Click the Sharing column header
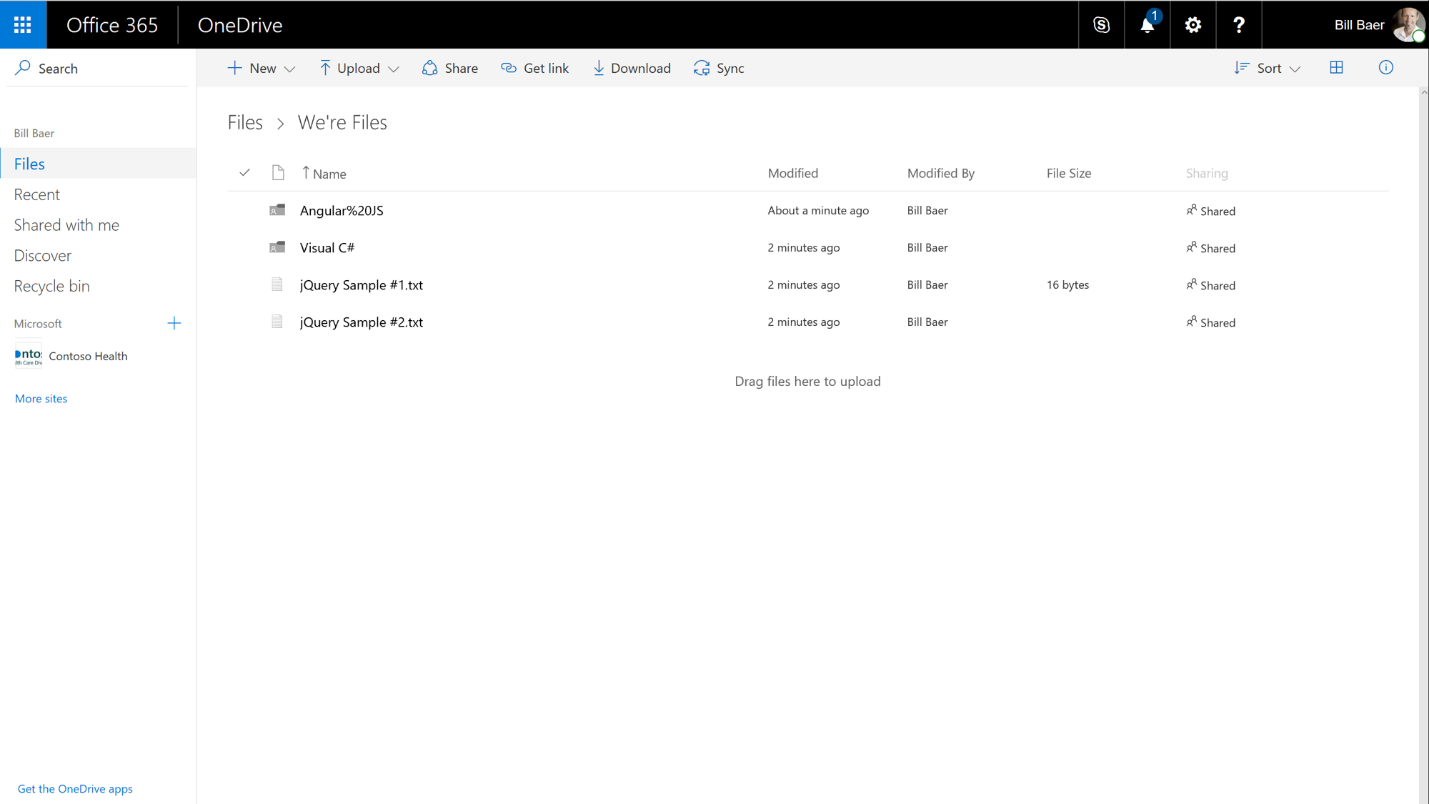Image resolution: width=1429 pixels, height=804 pixels. point(1207,173)
